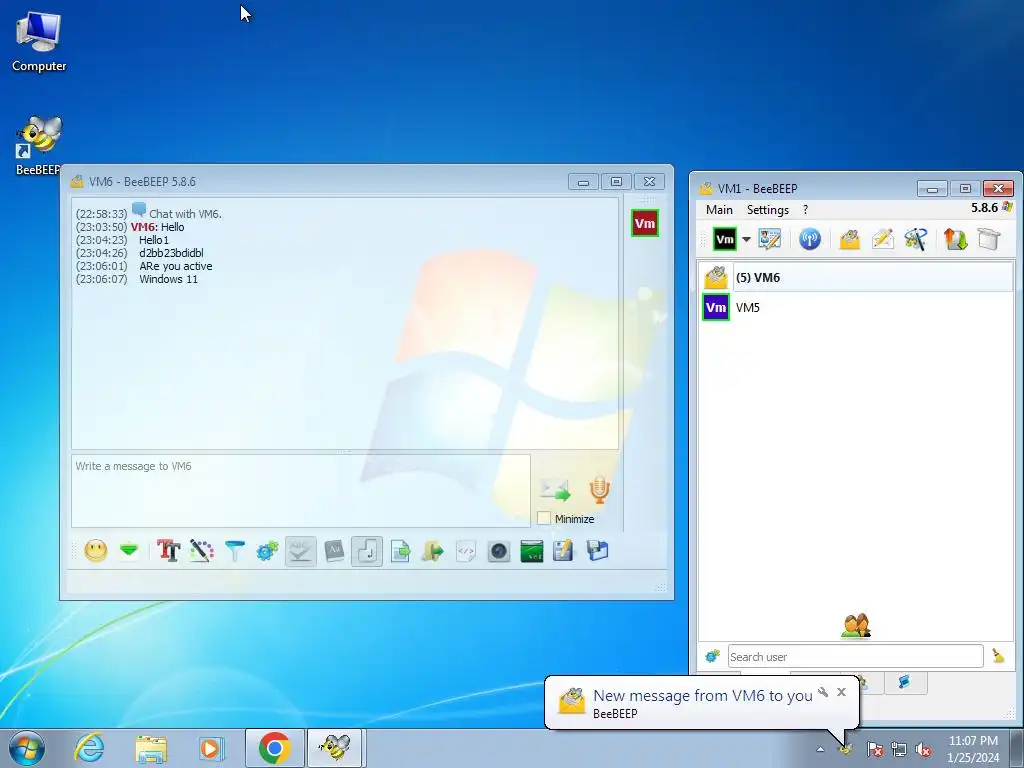Open the chat font selector (TT icon)
This screenshot has width=1024, height=768.
click(x=168, y=551)
